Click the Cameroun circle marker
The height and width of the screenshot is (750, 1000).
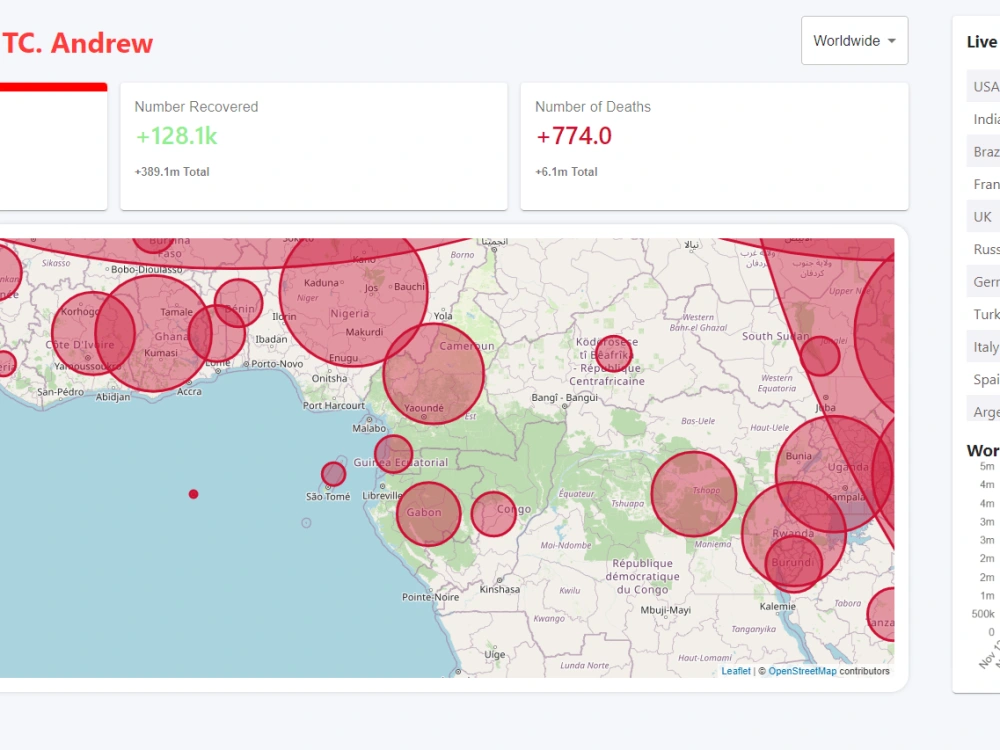(x=434, y=374)
